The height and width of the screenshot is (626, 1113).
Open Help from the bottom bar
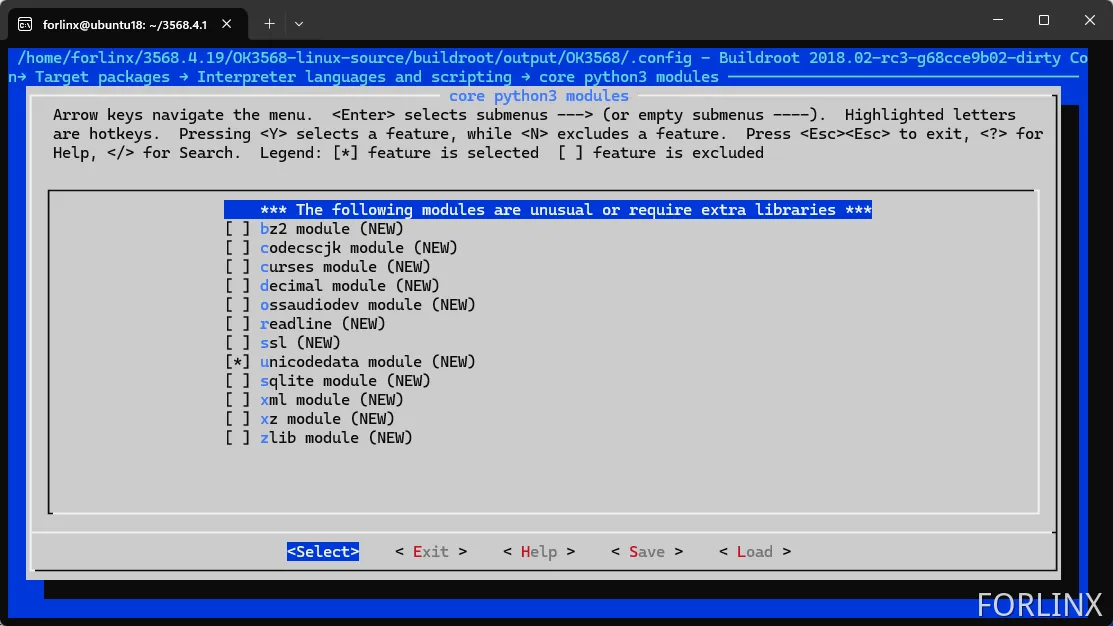pos(539,552)
